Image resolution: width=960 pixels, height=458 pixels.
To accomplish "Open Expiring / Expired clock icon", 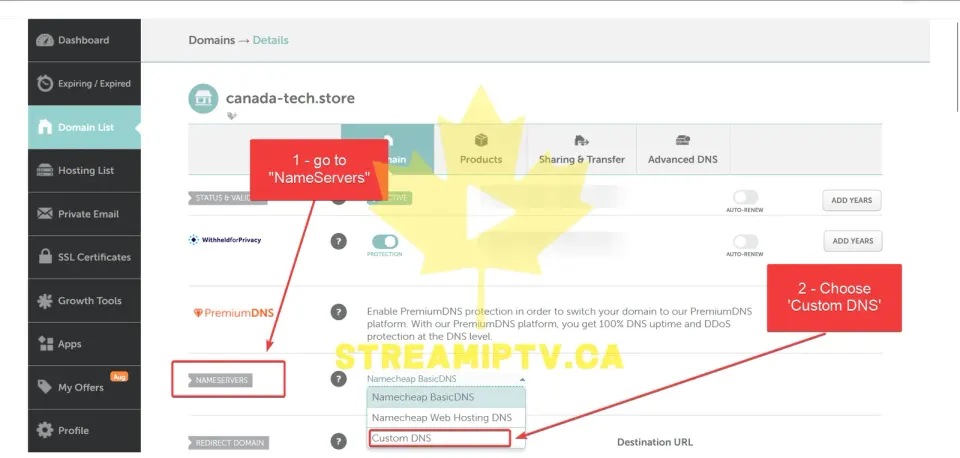I will 45,83.
